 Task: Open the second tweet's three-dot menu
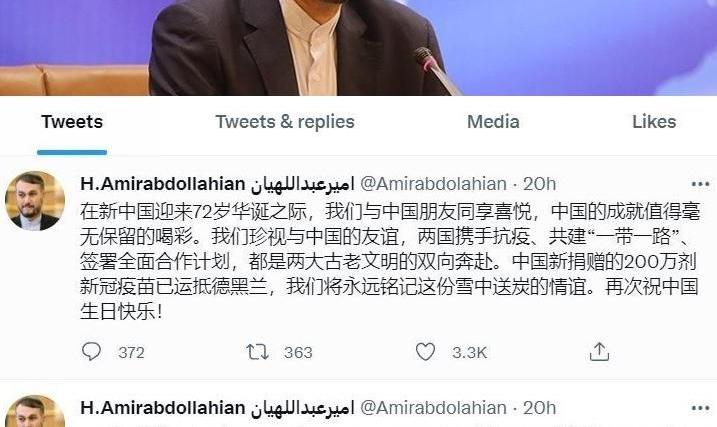(700, 408)
